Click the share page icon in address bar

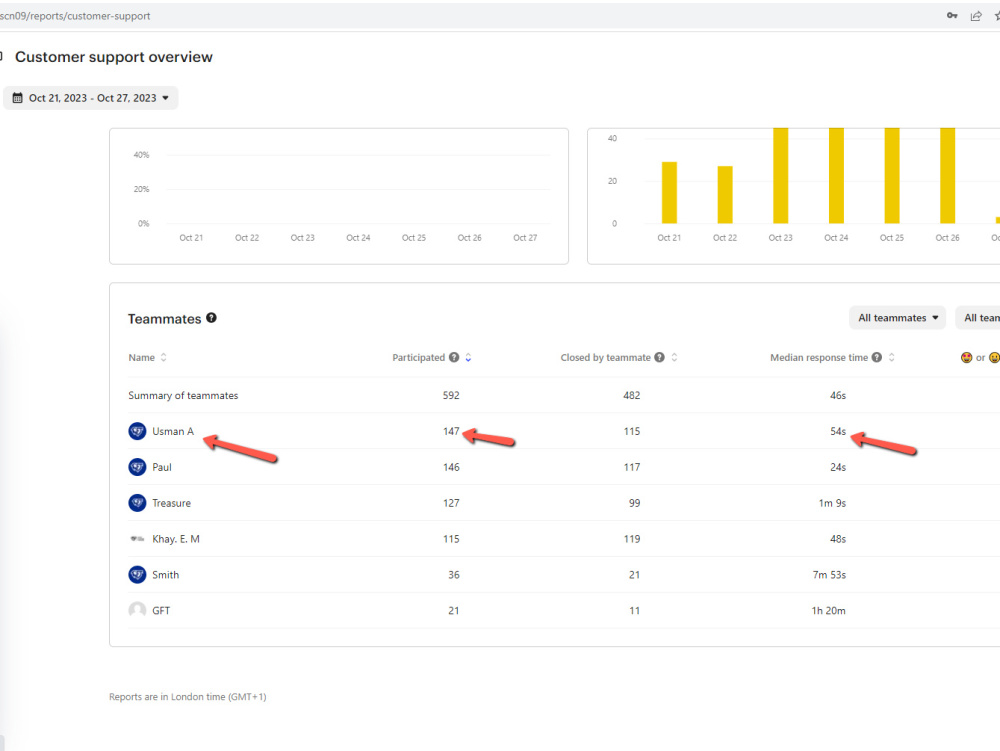point(976,16)
